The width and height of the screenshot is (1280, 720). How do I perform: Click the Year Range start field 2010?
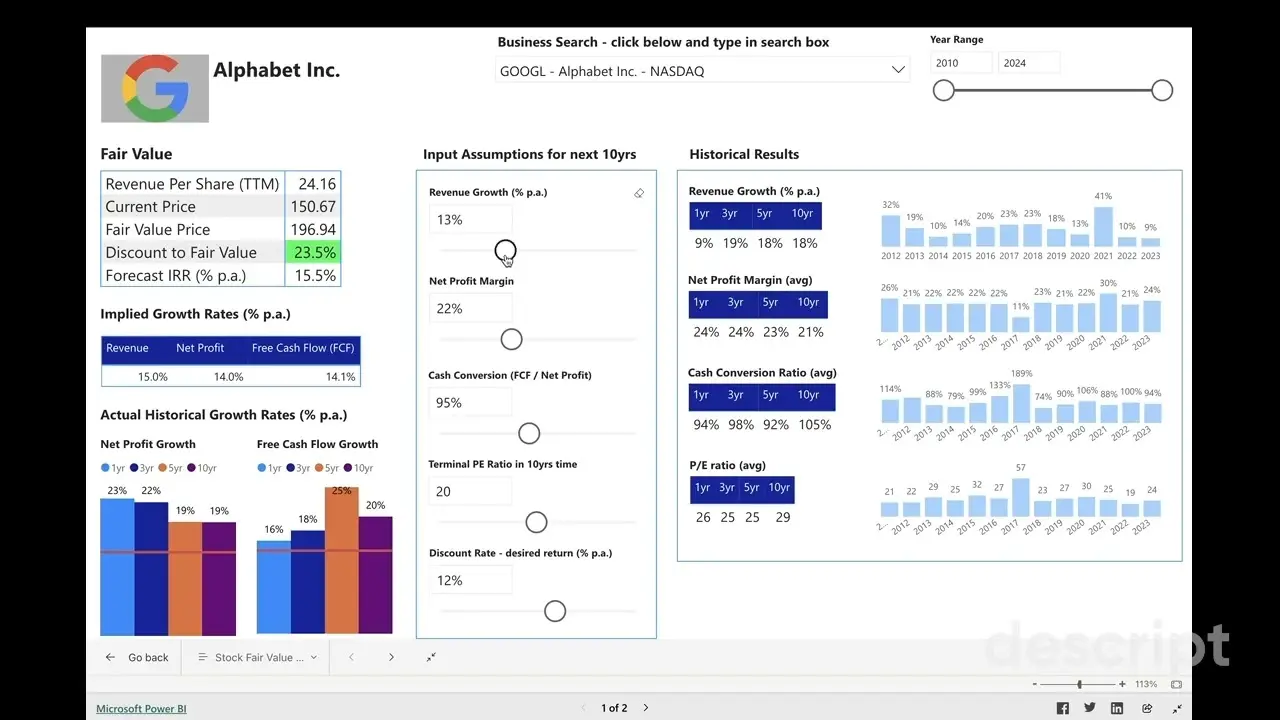pos(961,63)
